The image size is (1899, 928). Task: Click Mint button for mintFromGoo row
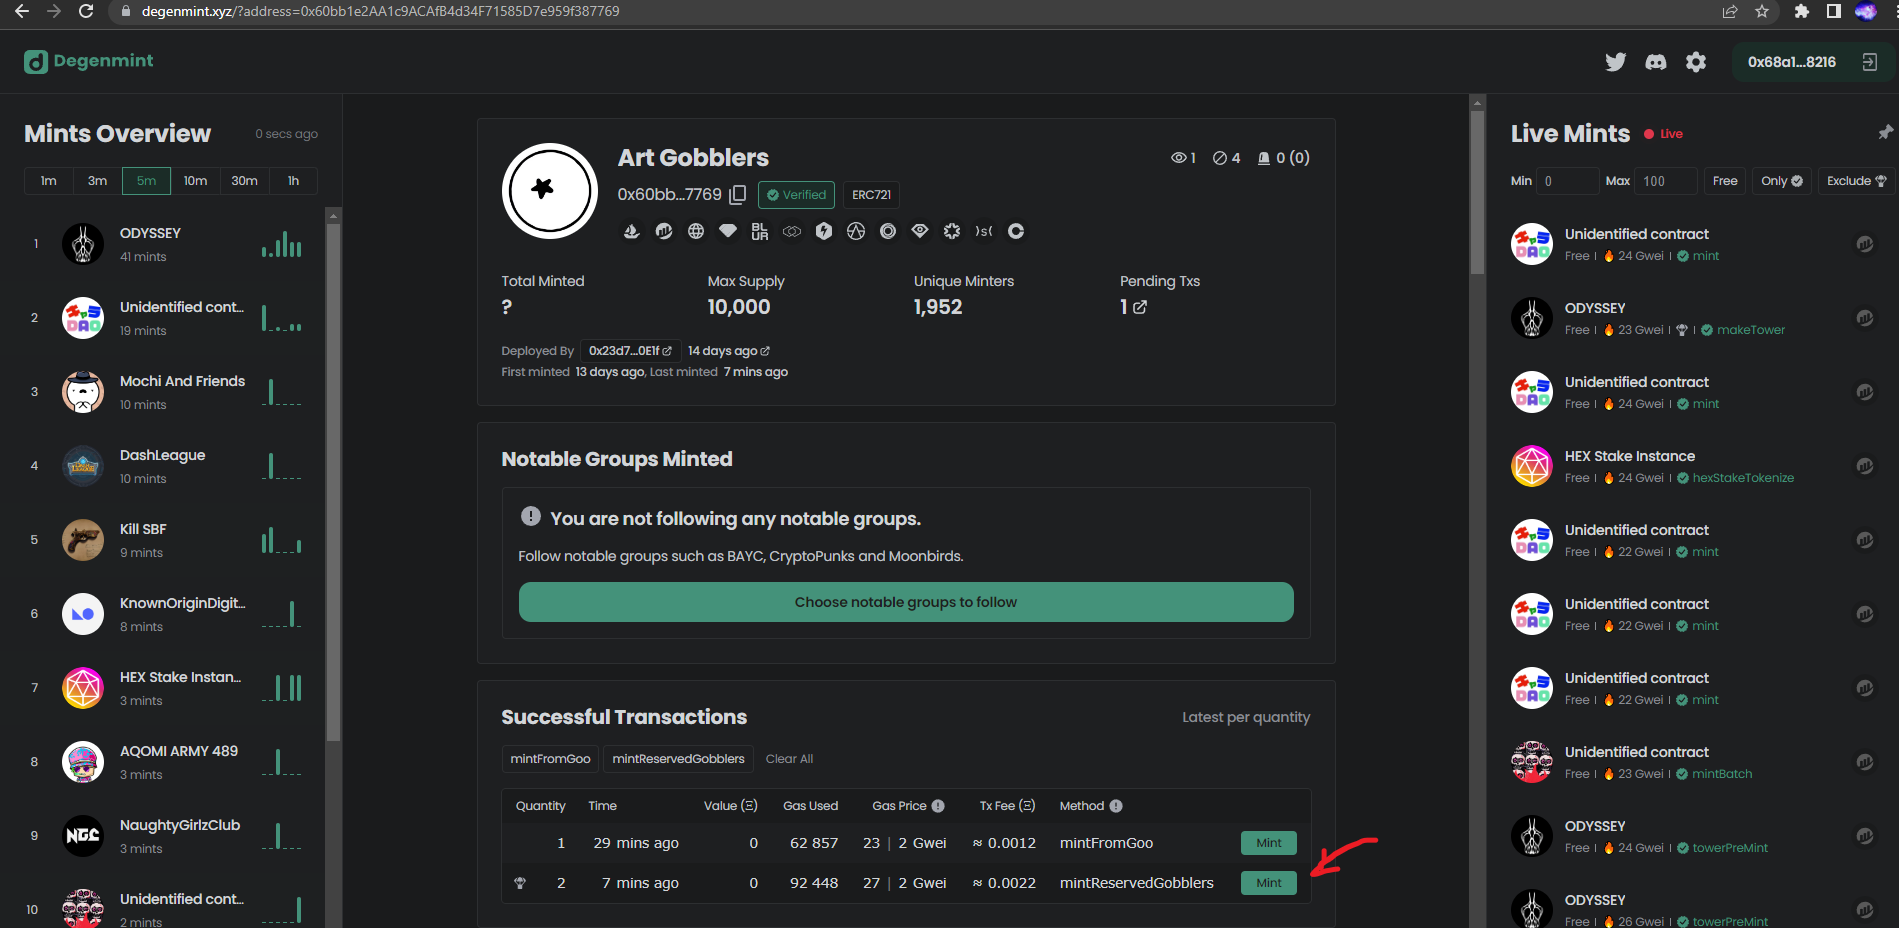click(1269, 843)
